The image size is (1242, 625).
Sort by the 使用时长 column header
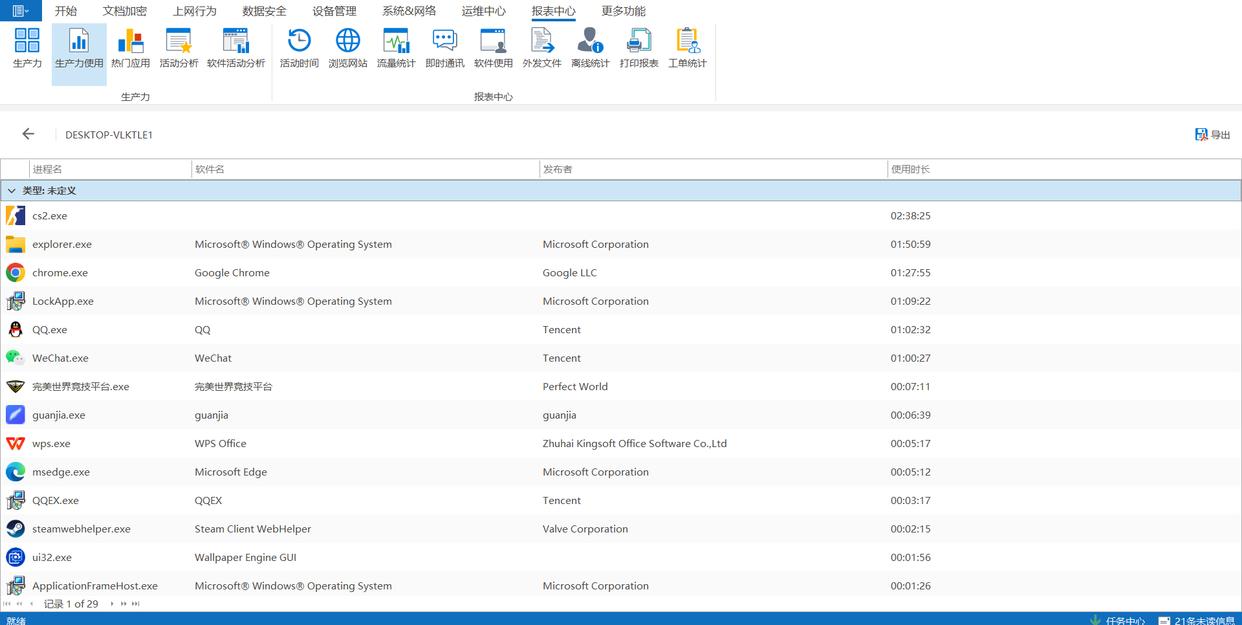[x=910, y=169]
